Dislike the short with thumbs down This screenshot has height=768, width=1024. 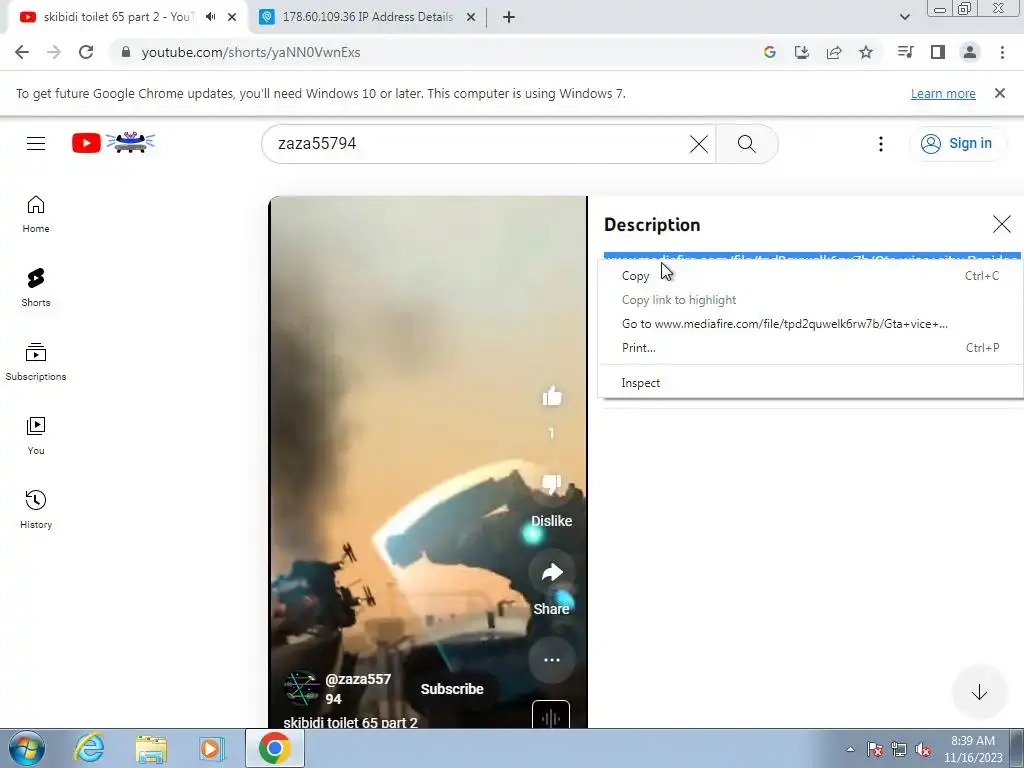[552, 485]
